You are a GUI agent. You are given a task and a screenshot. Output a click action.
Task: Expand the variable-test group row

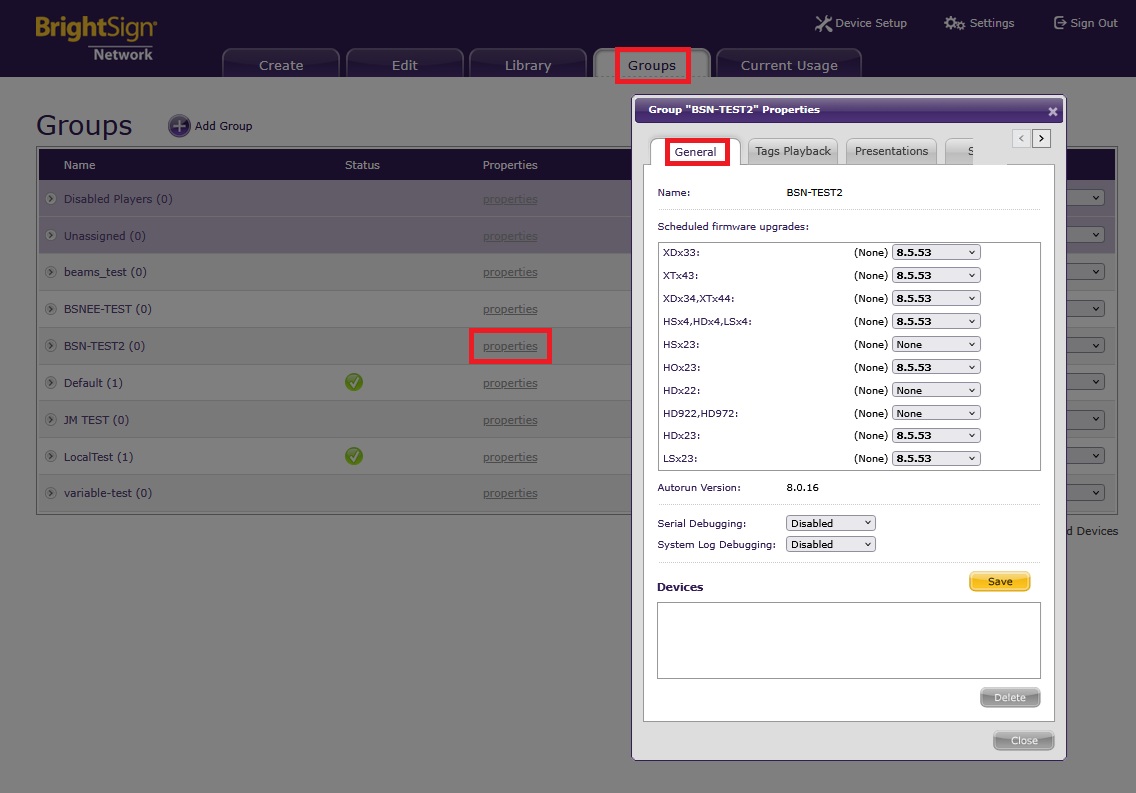[50, 493]
